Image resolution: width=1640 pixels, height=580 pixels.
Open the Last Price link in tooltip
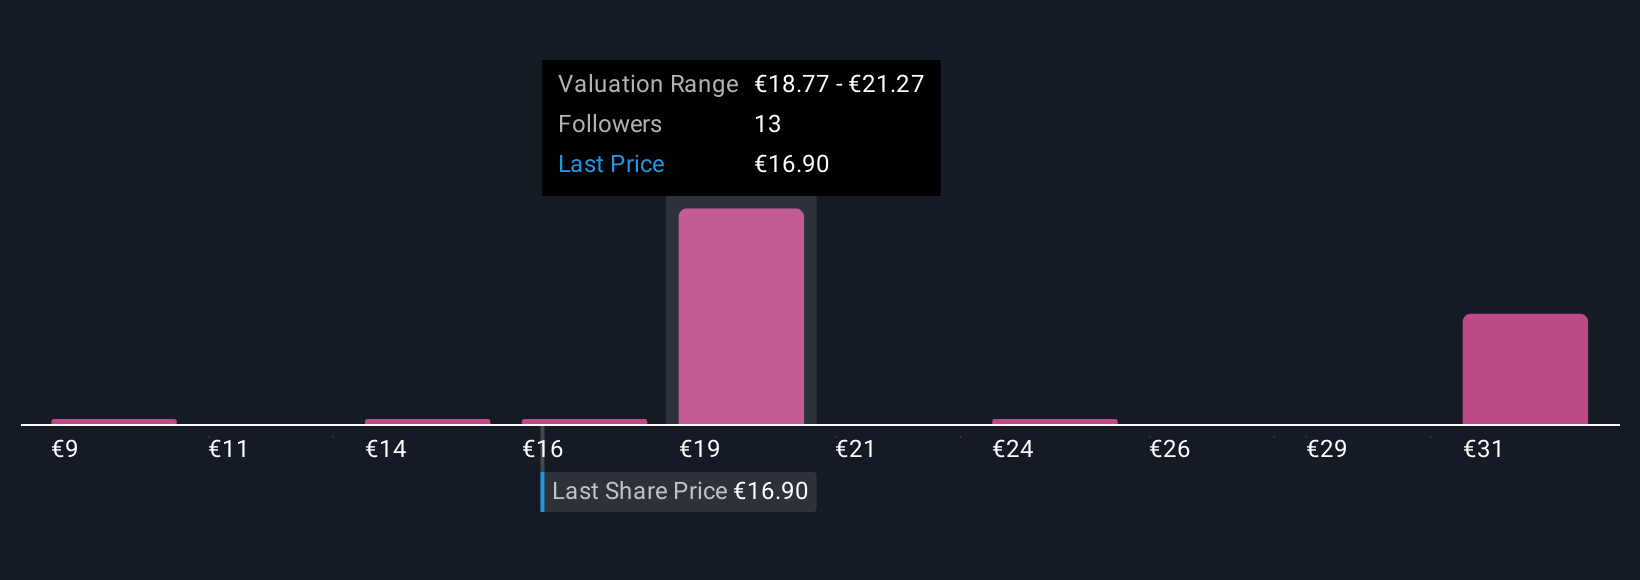point(611,164)
